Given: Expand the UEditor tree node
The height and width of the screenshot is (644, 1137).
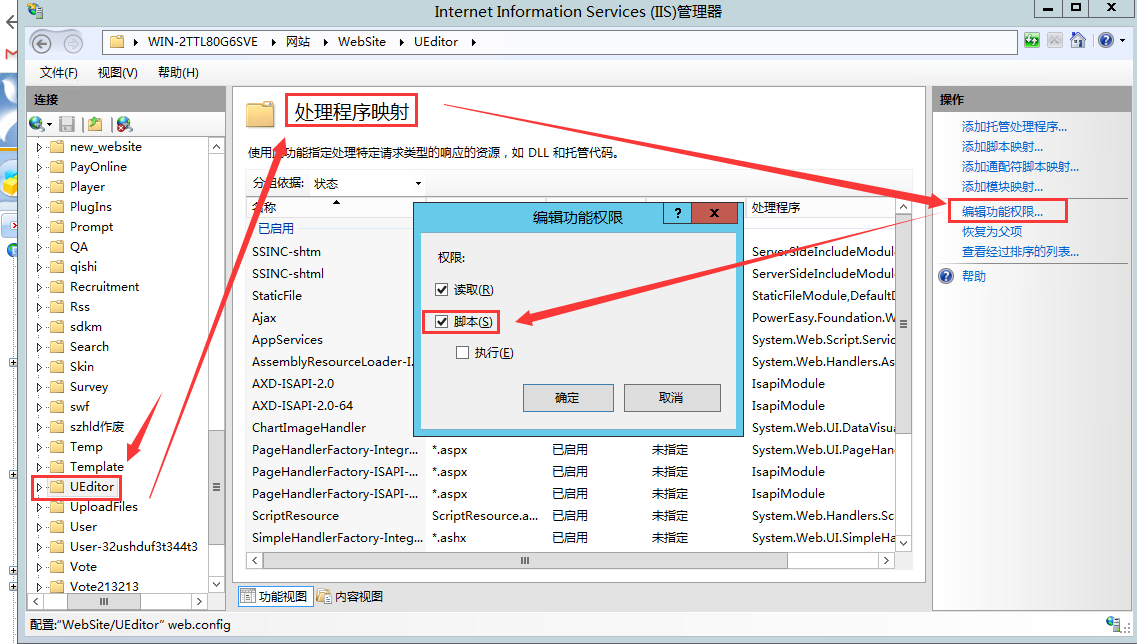Looking at the screenshot, I should (40, 487).
